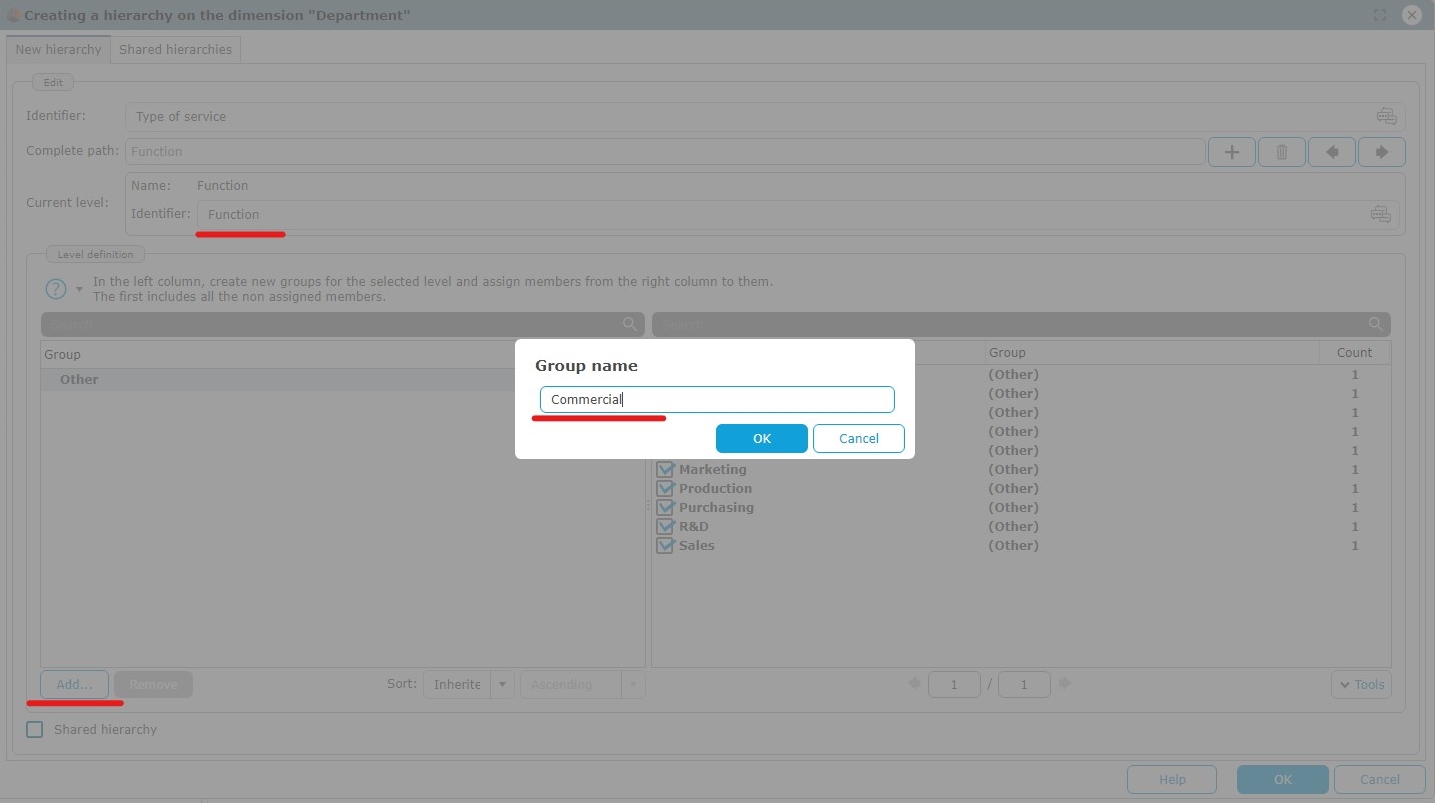Click search magnifier in left group panel
1435x803 pixels.
630,324
